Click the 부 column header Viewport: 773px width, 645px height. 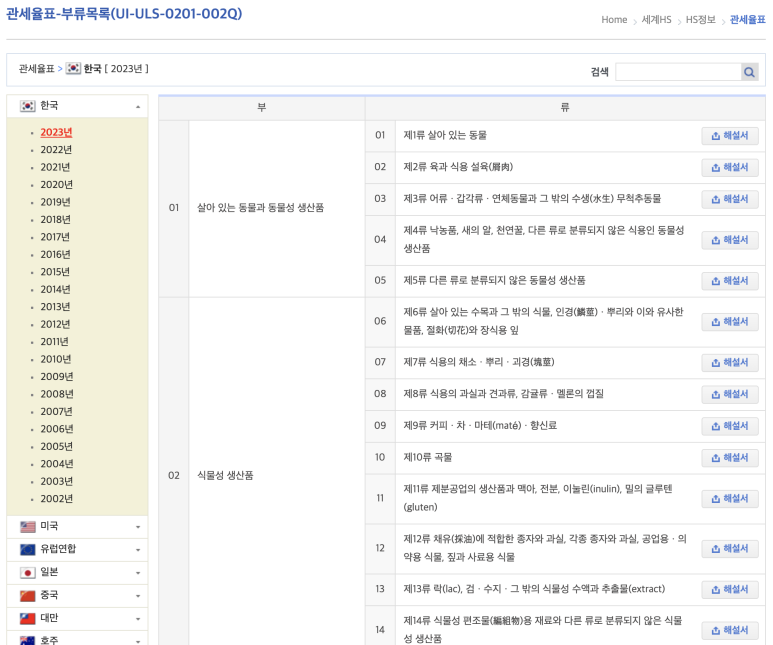point(262,108)
